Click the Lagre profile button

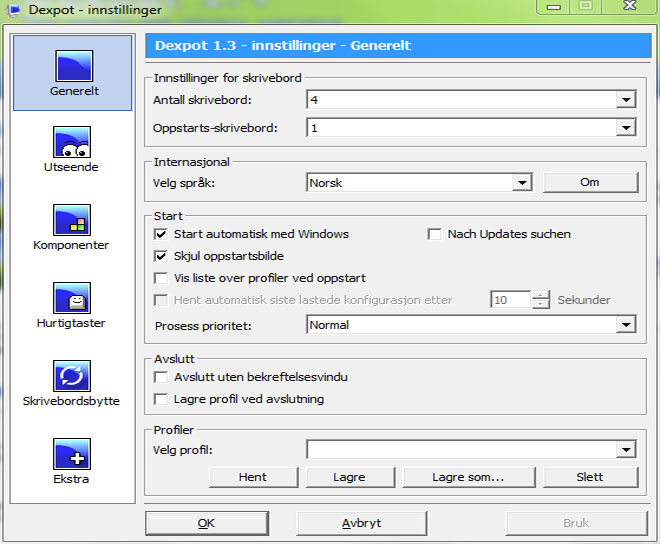(350, 477)
